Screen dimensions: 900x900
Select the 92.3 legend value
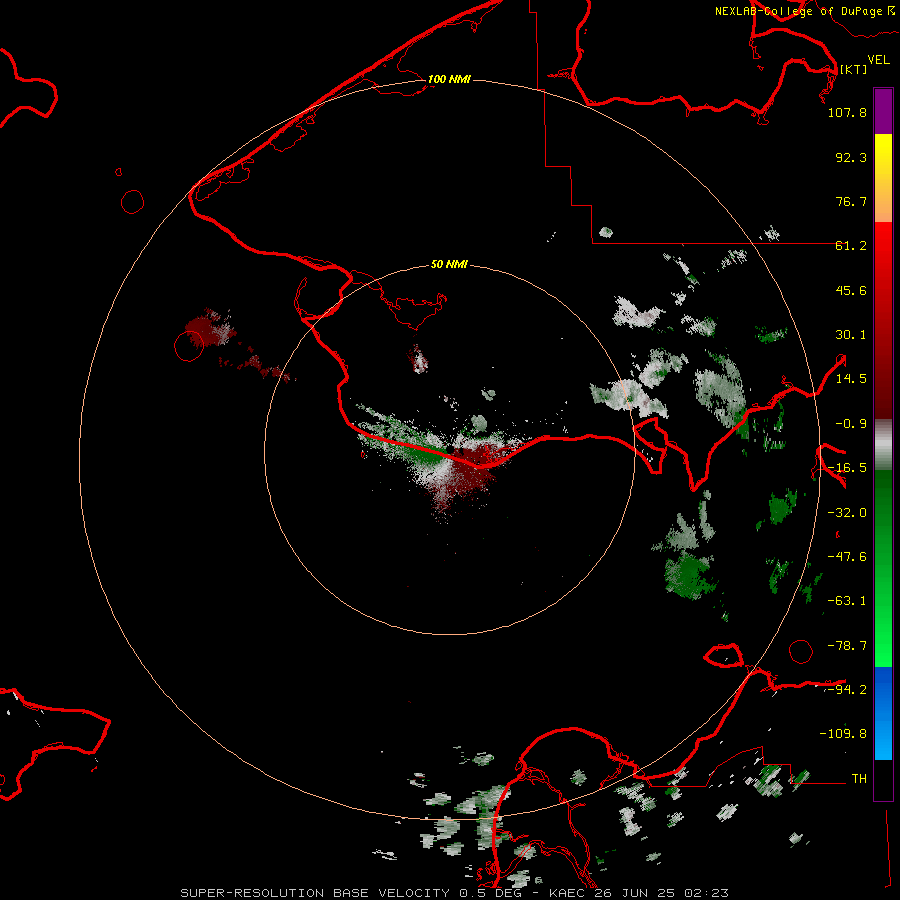point(851,157)
